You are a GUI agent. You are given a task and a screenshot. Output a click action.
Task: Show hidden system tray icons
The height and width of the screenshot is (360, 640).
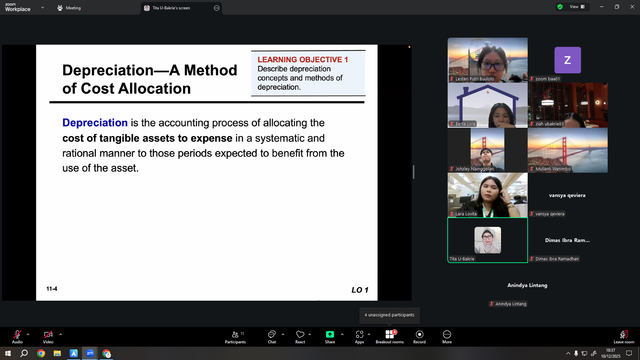pos(568,353)
